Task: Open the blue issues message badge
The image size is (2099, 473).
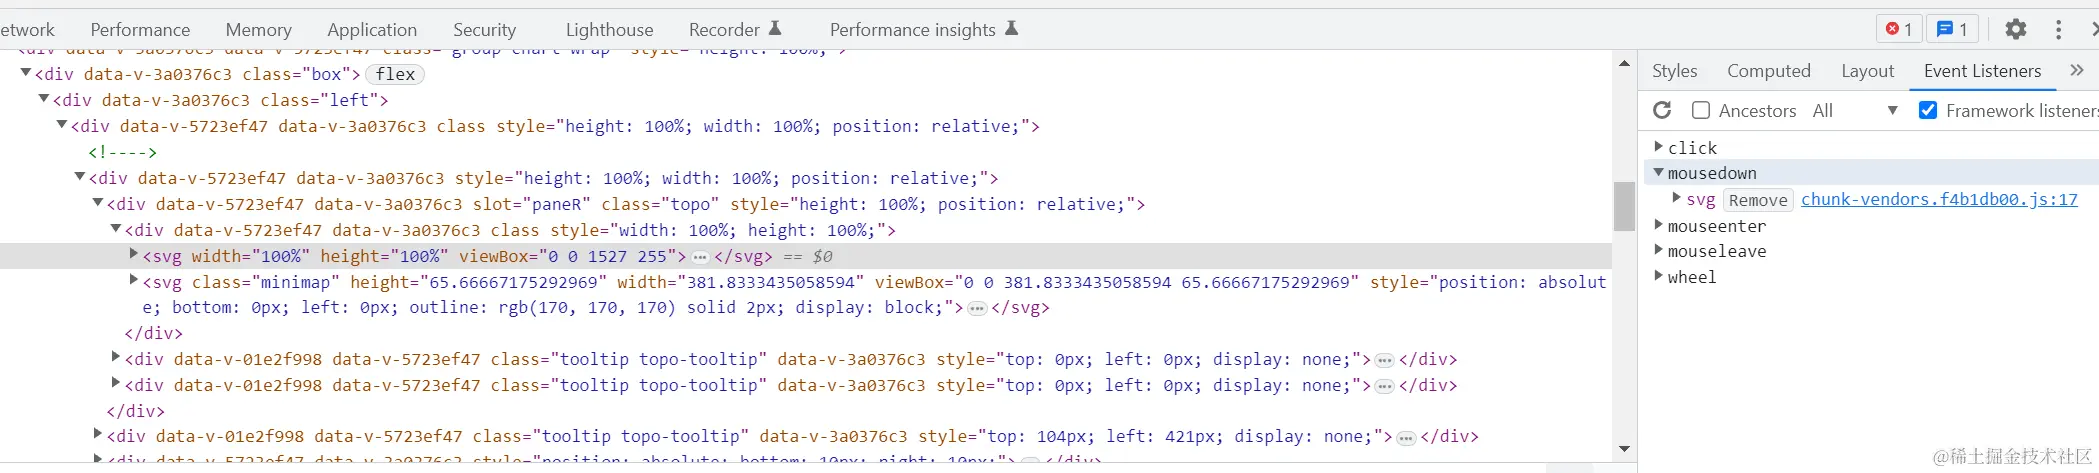Action: coord(1952,29)
